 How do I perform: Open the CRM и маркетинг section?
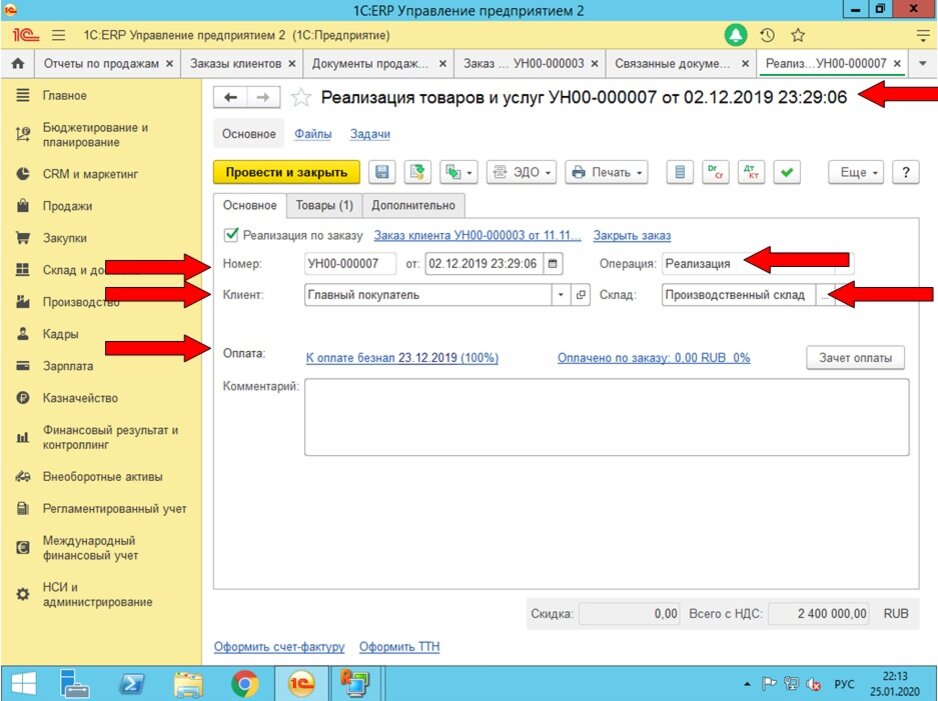tap(90, 174)
